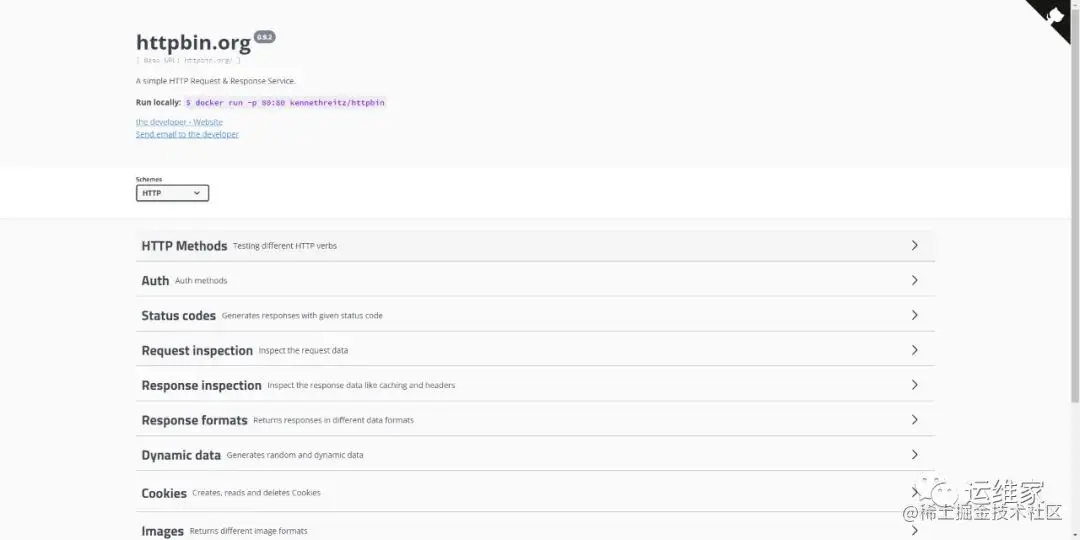
Task: Click the Dynamic data heading
Action: coord(181,455)
